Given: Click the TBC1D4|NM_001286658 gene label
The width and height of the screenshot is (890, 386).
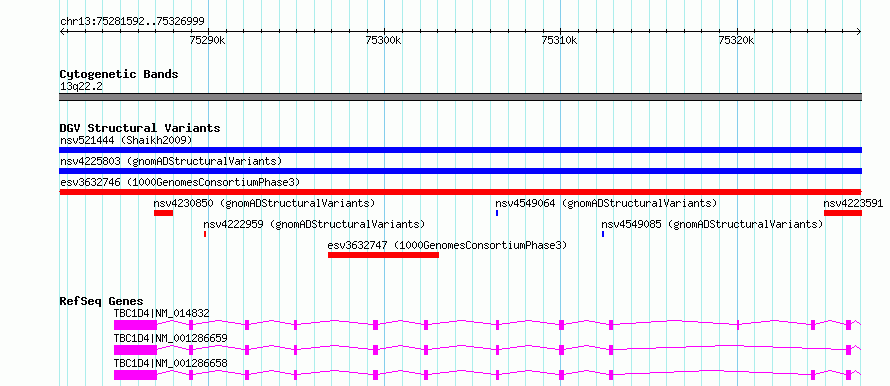Looking at the screenshot, I should (171, 363).
